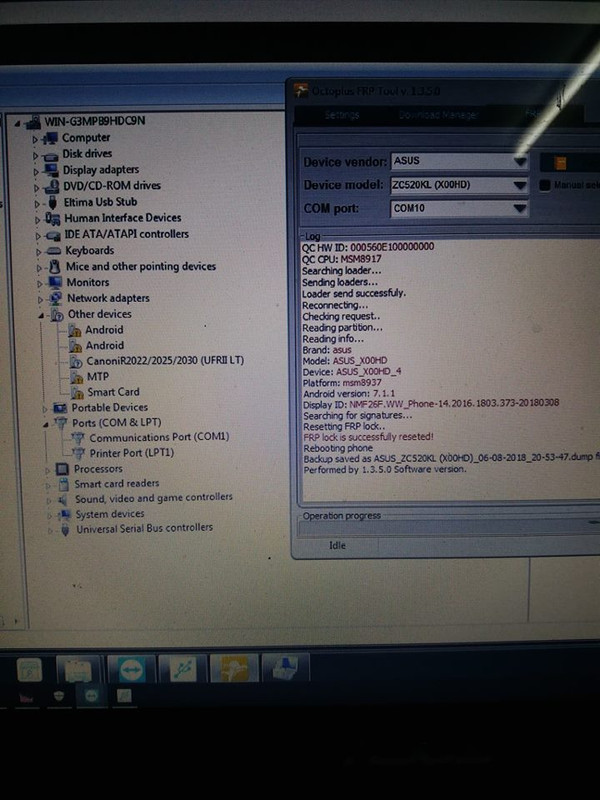Click the log line 'QC CPU: MSM8917'

(341, 259)
